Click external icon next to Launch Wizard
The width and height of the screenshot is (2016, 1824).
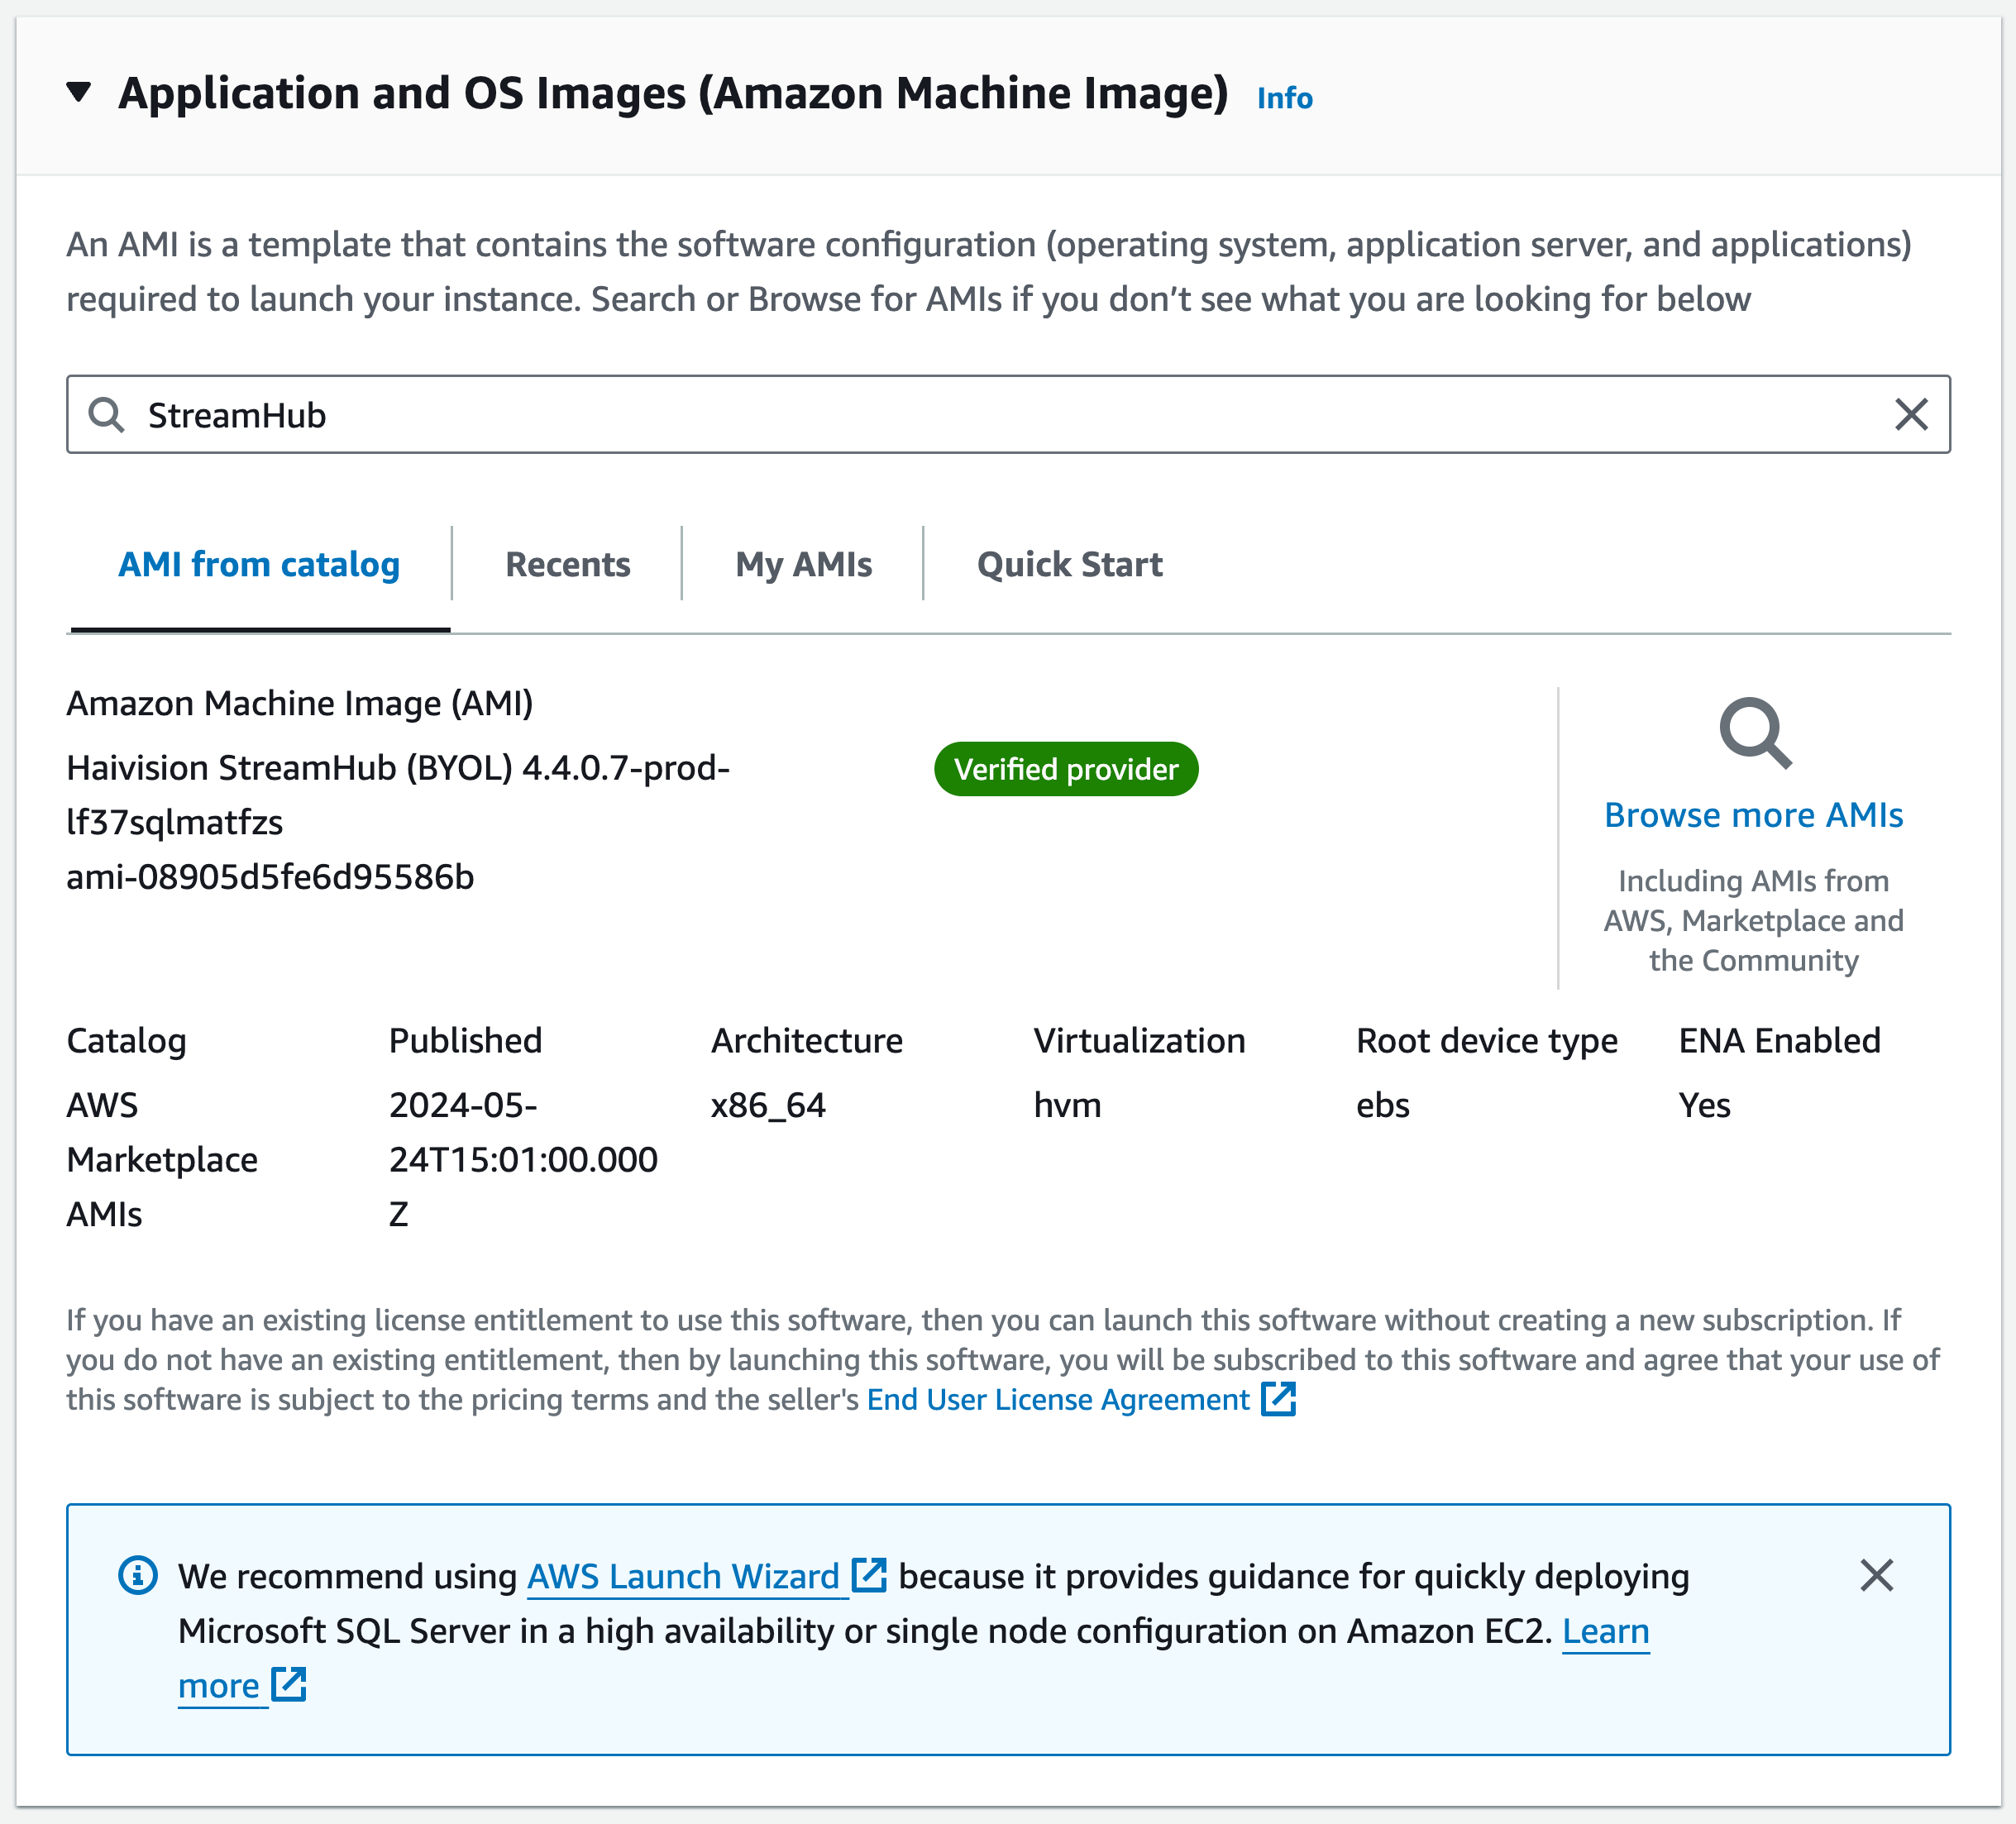[x=868, y=1575]
